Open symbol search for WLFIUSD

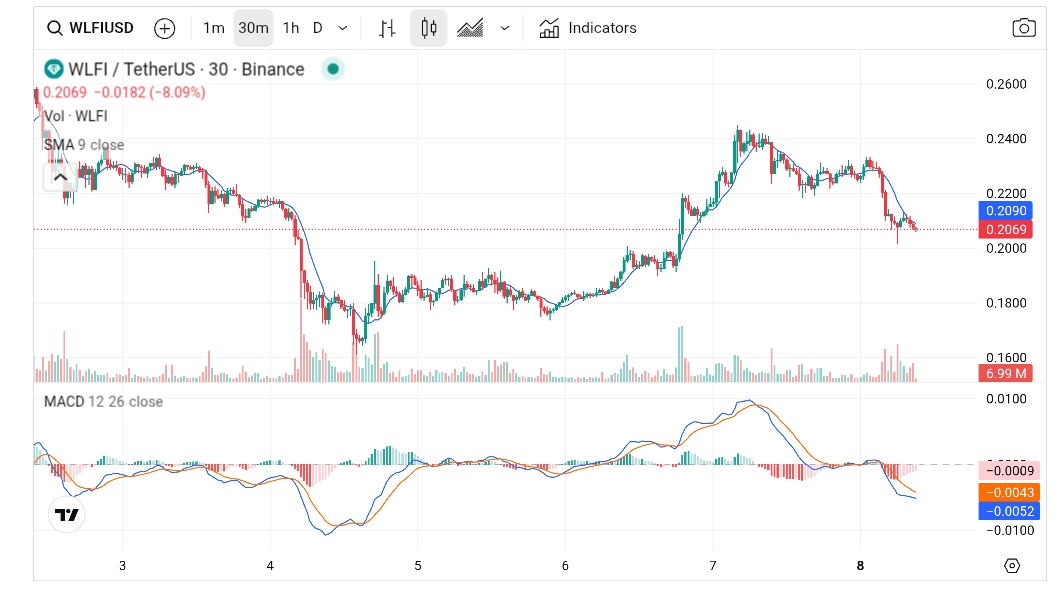pos(90,28)
